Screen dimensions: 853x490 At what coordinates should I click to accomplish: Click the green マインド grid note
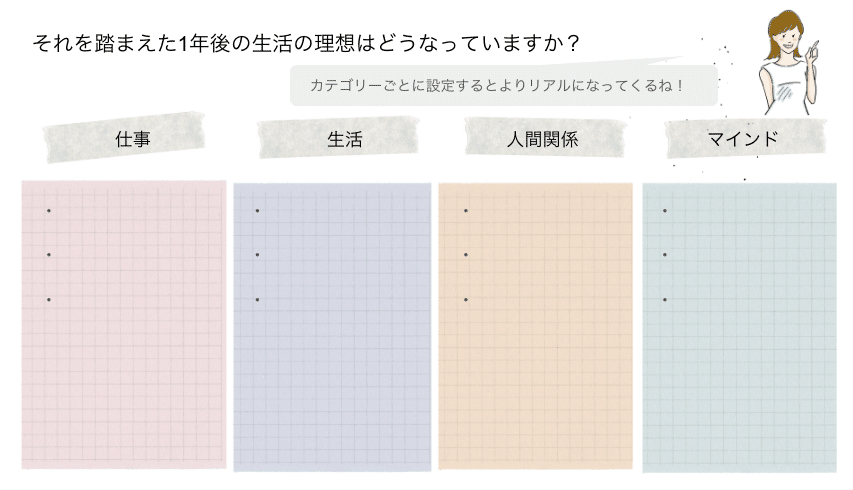click(739, 327)
